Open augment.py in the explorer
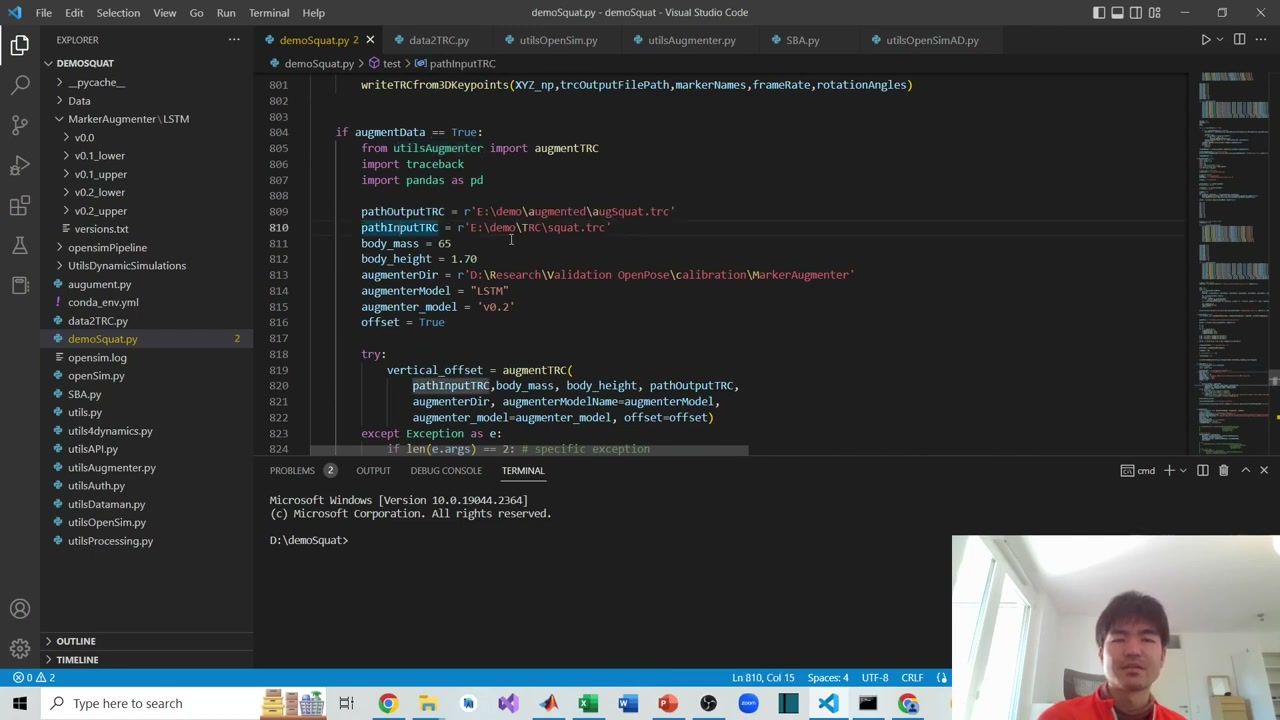Screen dimensions: 1280x720 click(99, 284)
